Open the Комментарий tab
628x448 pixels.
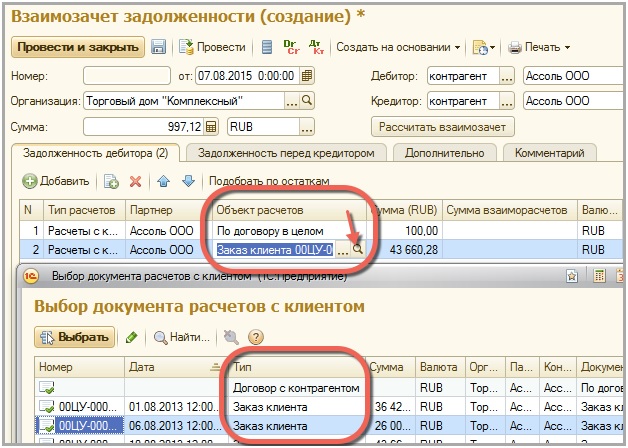550,153
